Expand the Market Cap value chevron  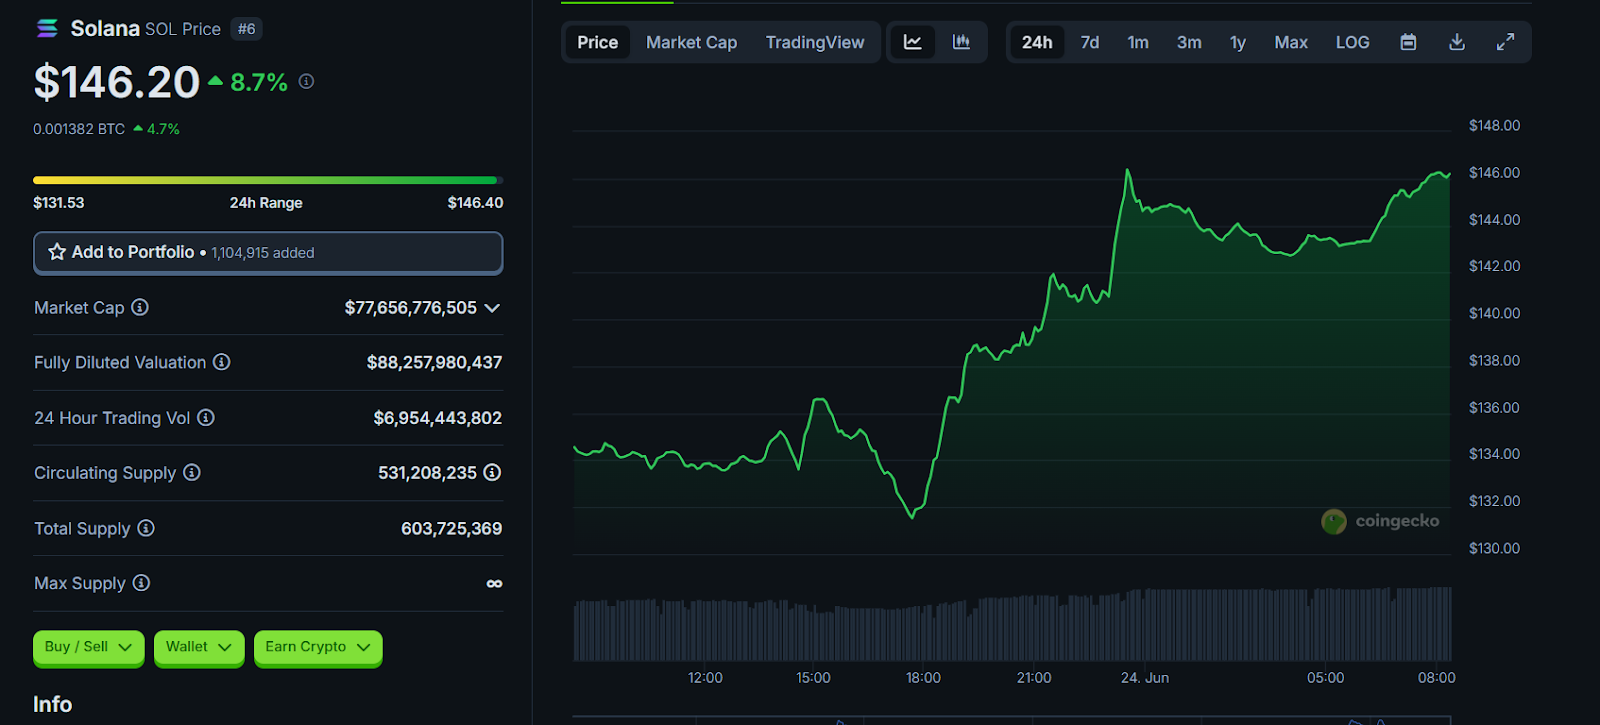pyautogui.click(x=492, y=308)
